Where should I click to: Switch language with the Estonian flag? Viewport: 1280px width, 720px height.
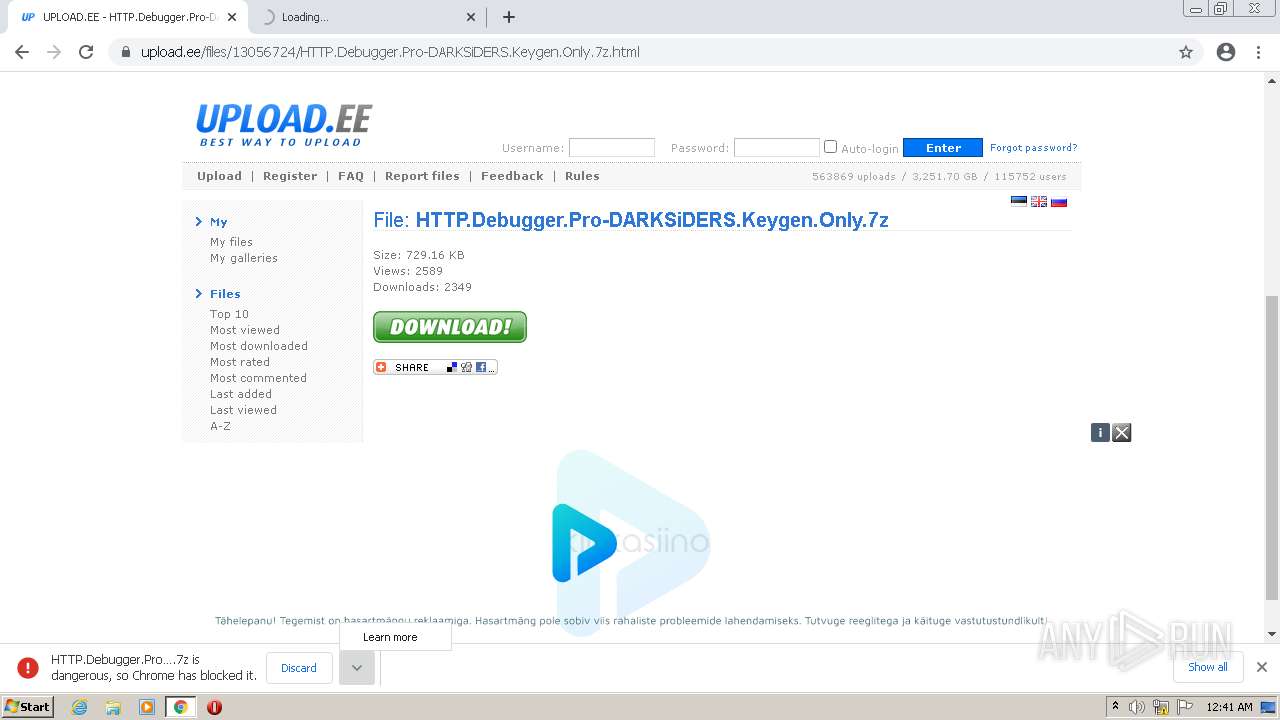[1019, 201]
